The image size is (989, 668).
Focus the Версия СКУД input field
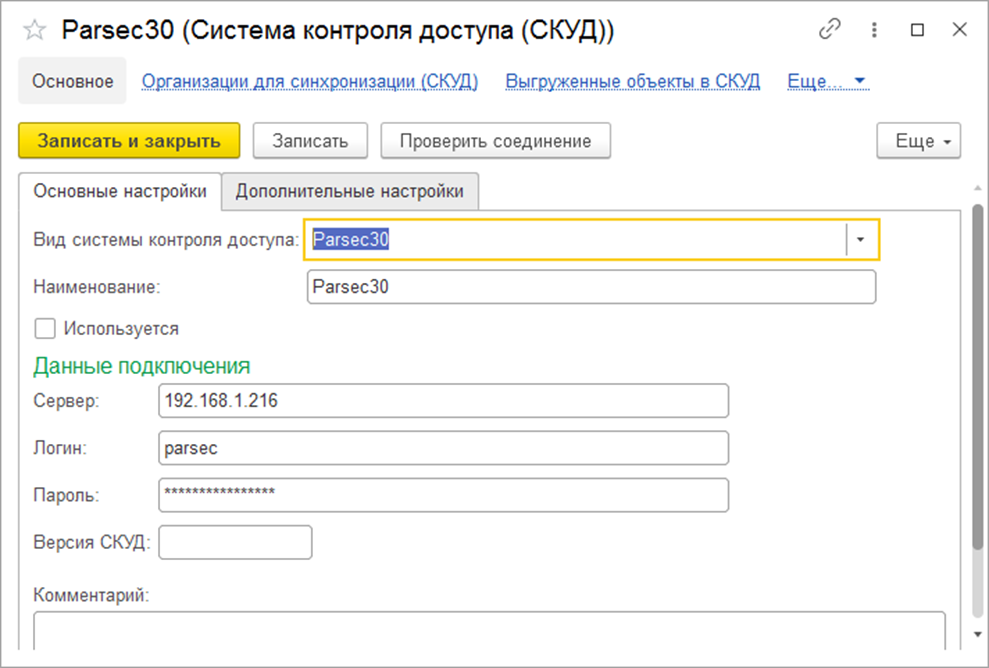[x=235, y=542]
